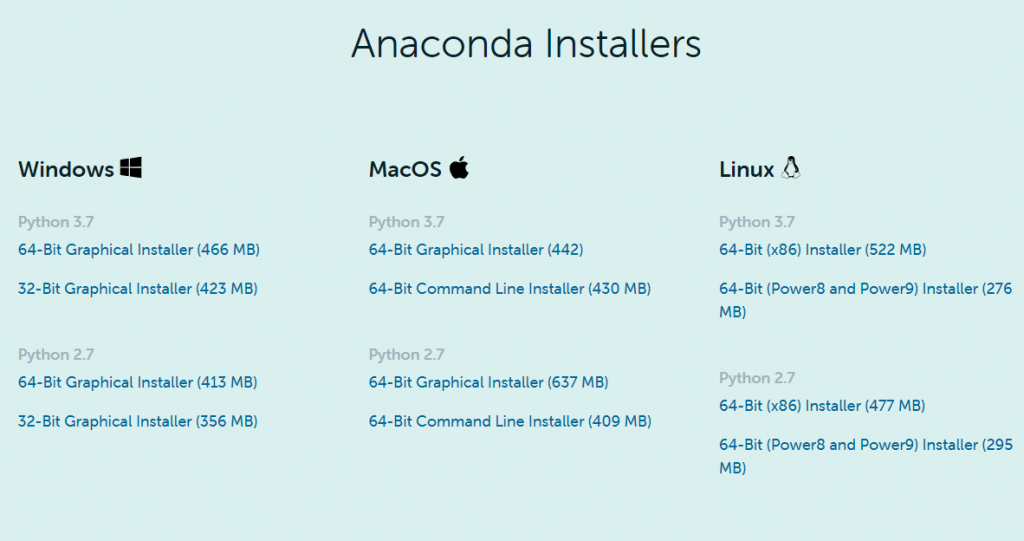The width and height of the screenshot is (1024, 541).
Task: Click the Windows section heading
Action: (66, 169)
